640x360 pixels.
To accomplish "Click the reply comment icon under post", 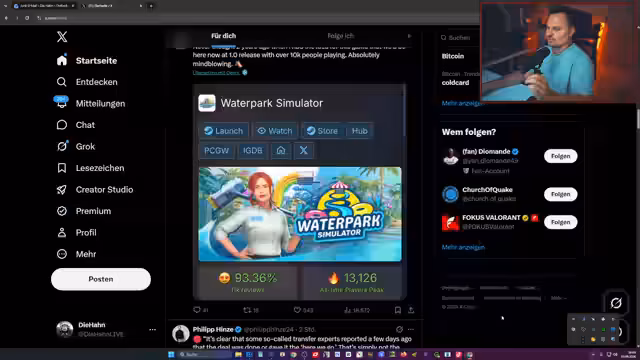I will click(x=197, y=310).
